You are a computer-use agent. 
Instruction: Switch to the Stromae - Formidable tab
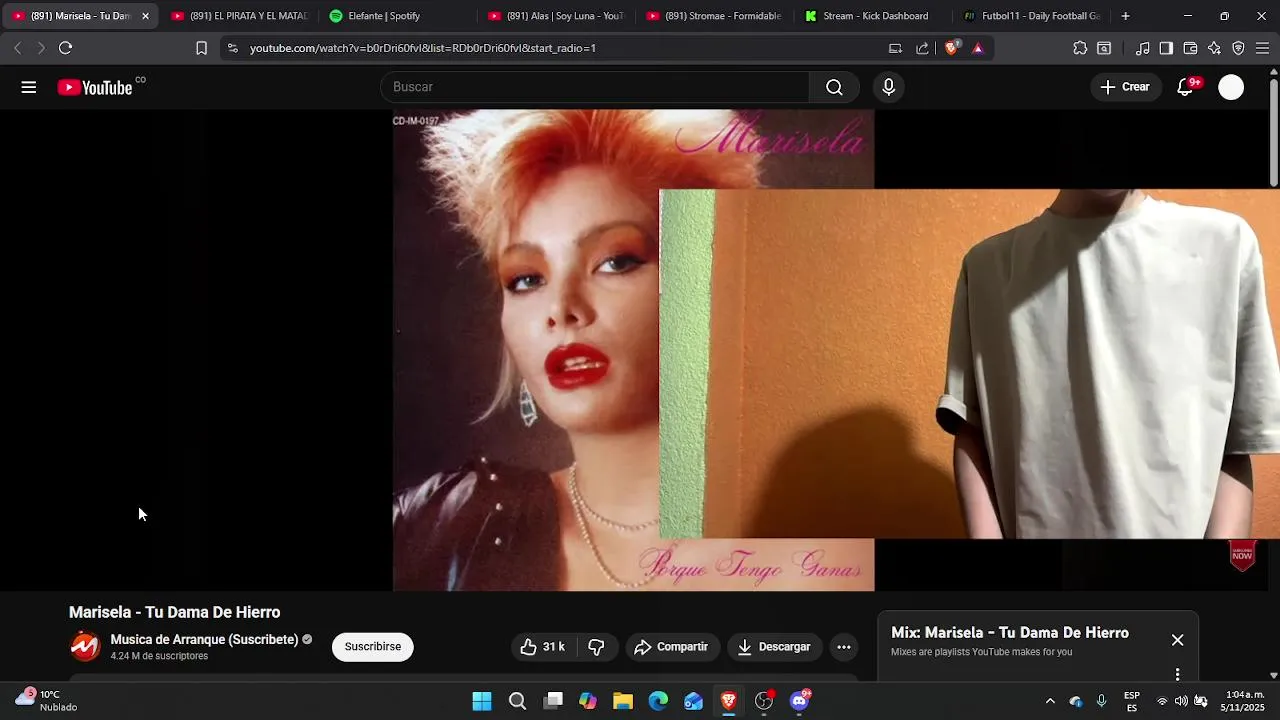[x=714, y=16]
